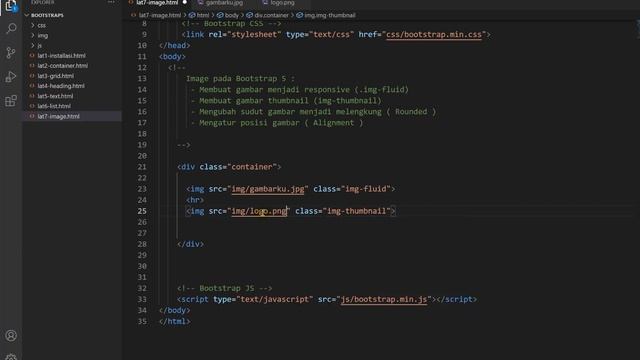
Task: Click the closing </div> tag on line 28
Action: [190, 244]
